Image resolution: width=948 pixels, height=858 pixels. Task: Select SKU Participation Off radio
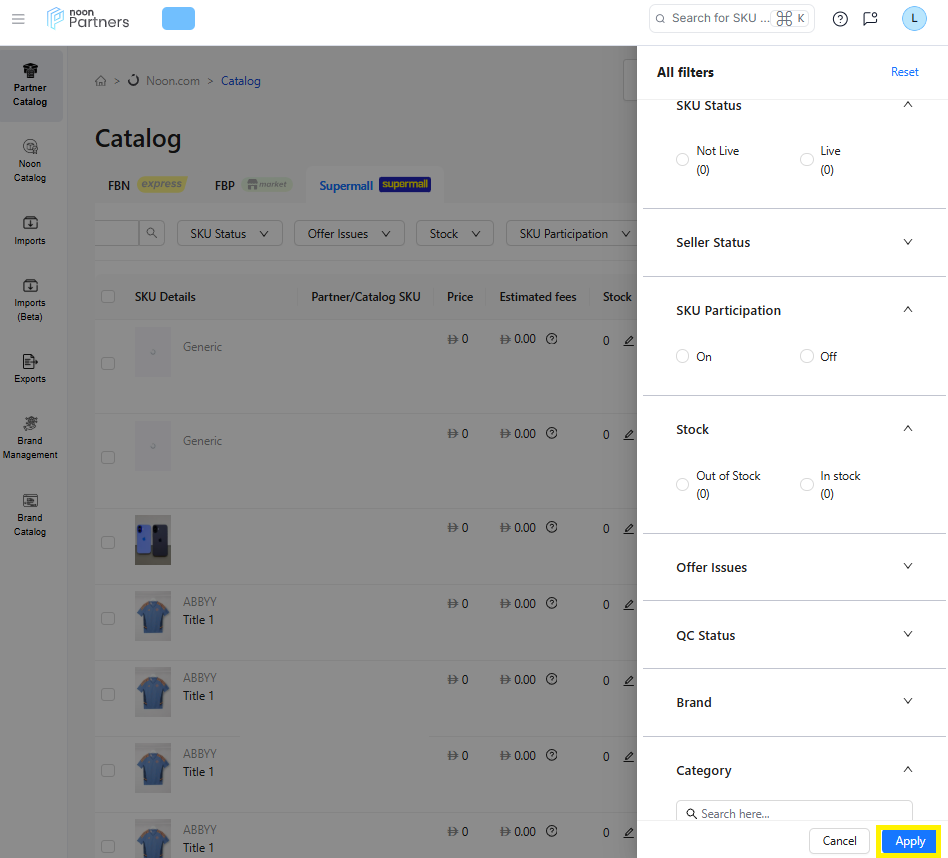(807, 356)
